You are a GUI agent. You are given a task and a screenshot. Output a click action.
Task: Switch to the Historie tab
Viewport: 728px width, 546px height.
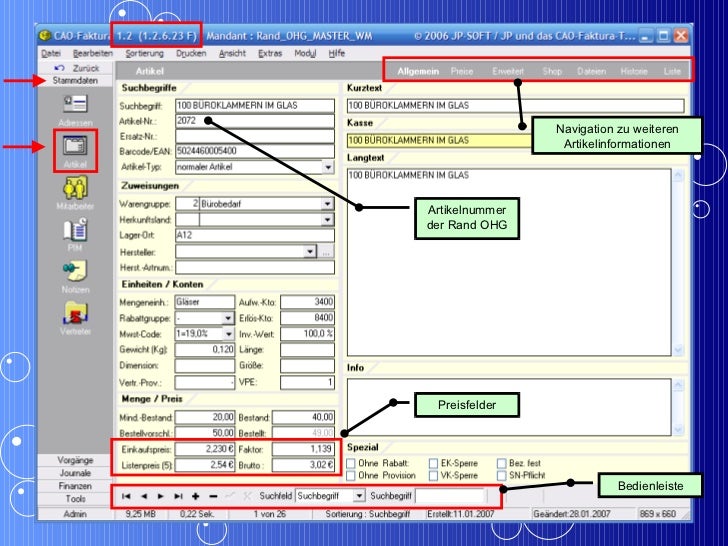634,71
